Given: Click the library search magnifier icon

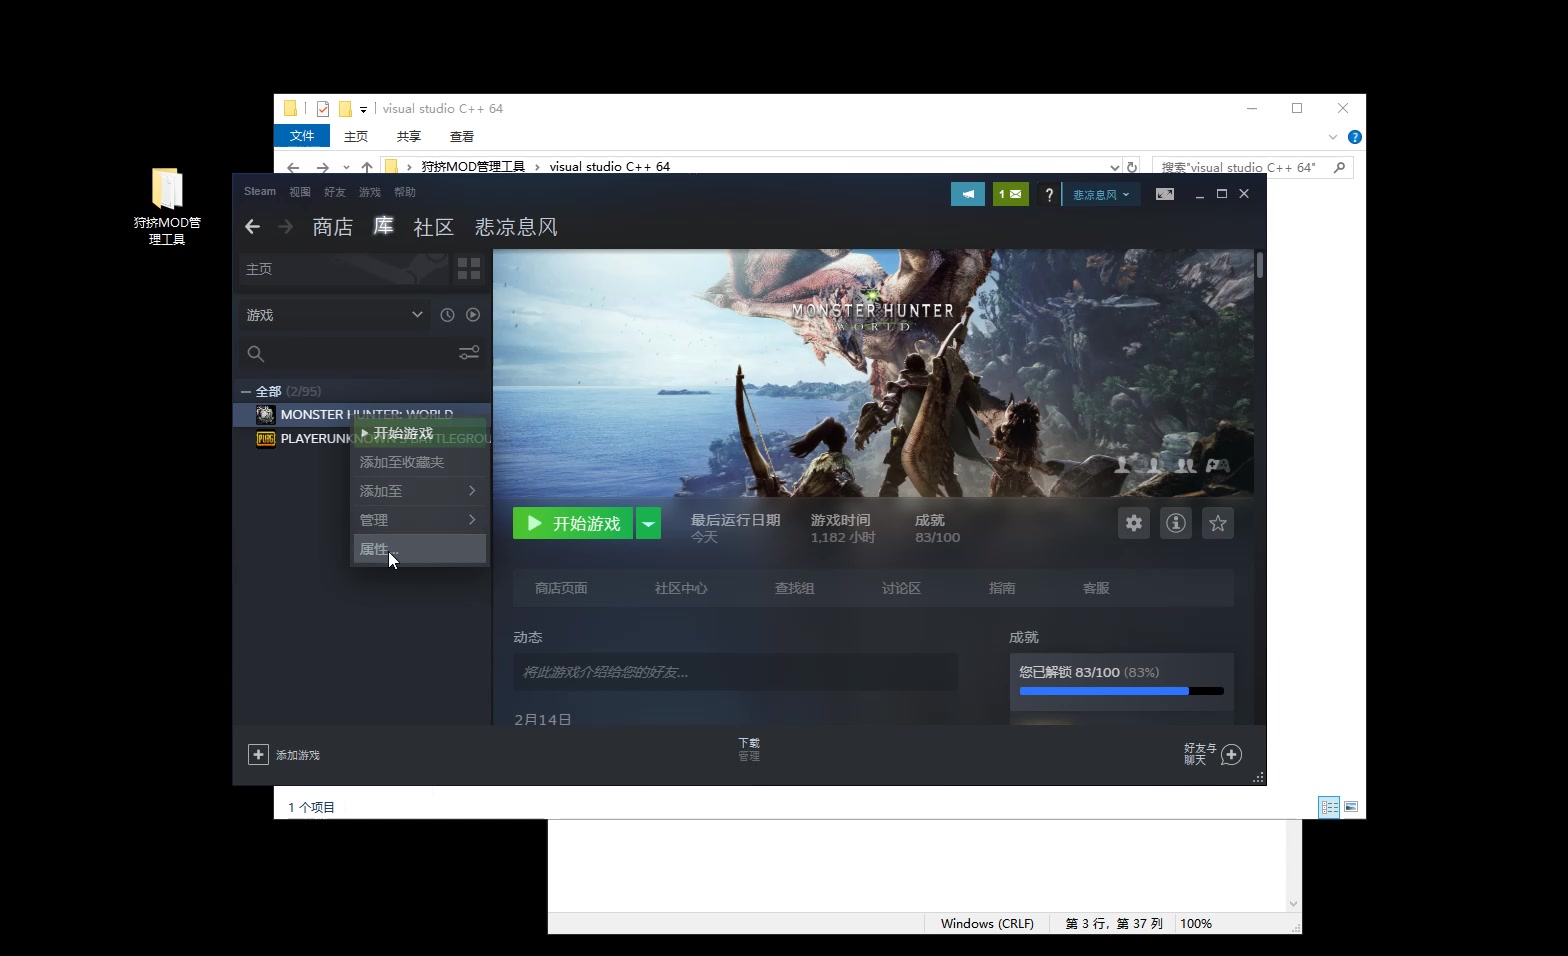Looking at the screenshot, I should [256, 353].
